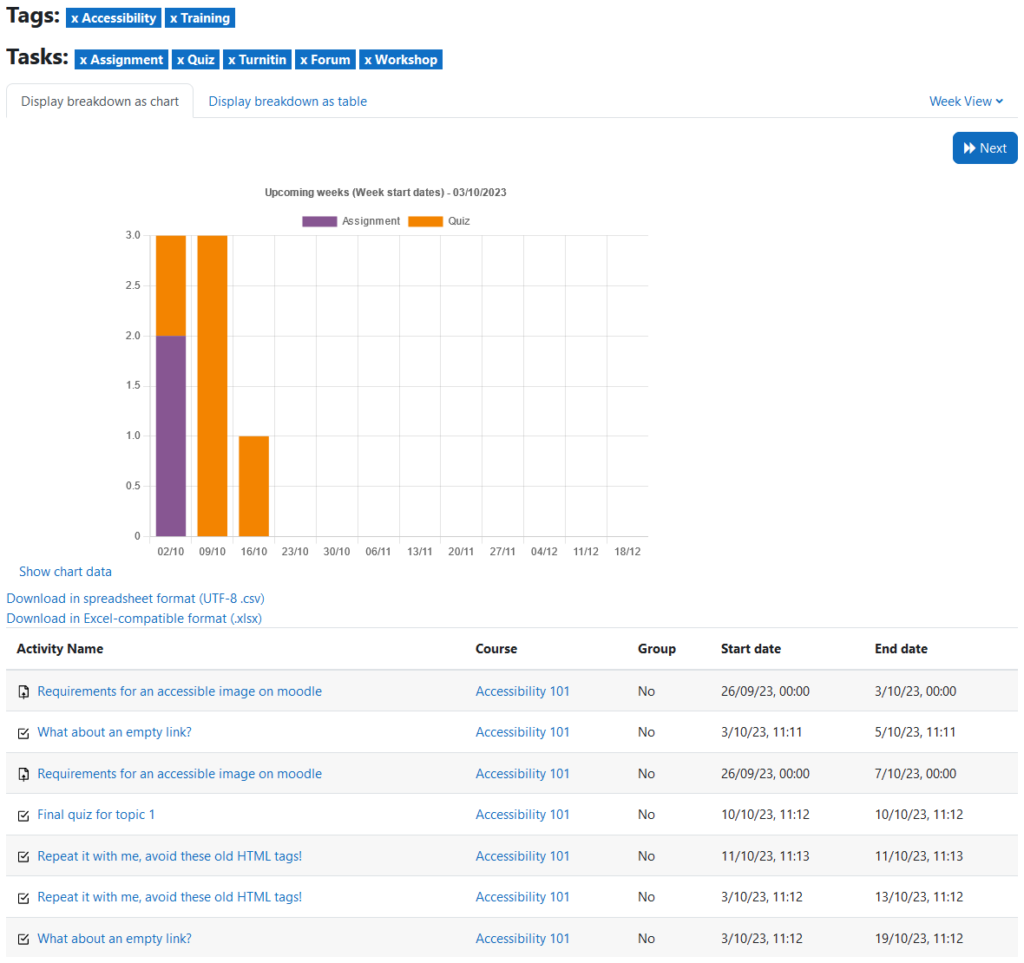The width and height of the screenshot is (1024, 963).
Task: Click the Next button
Action: (985, 148)
